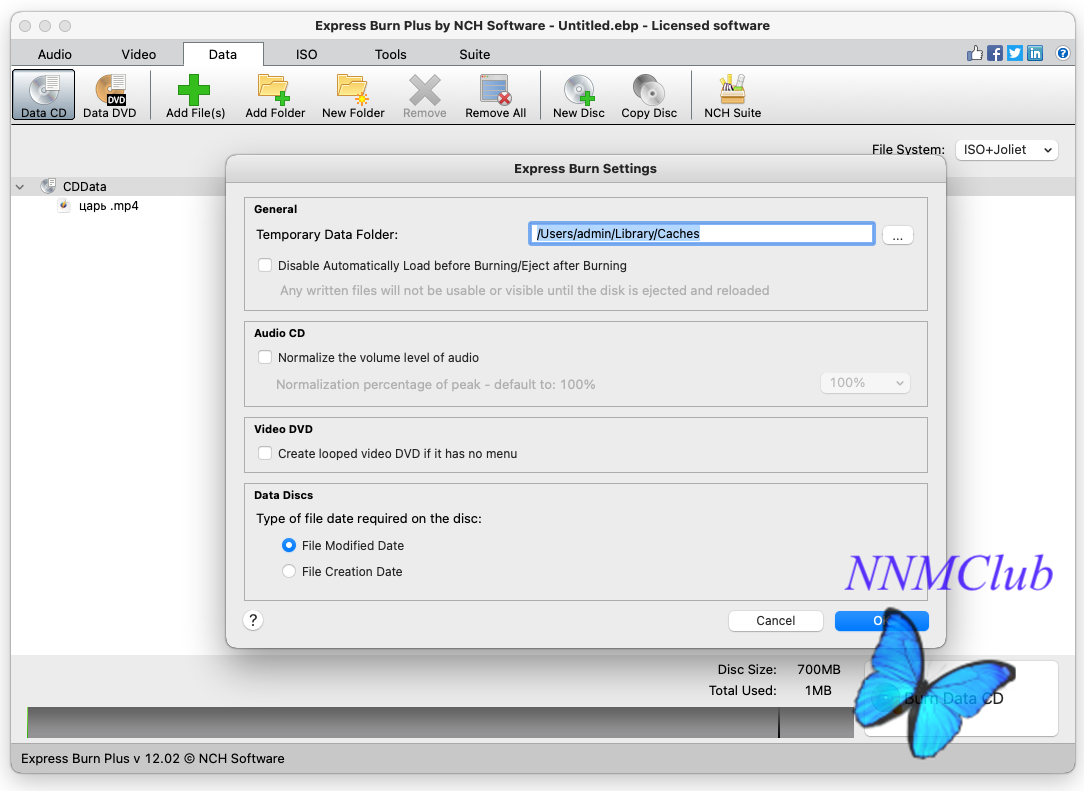Viewport: 1084px width, 791px height.
Task: Open settings dialog help question mark
Action: [x=253, y=620]
